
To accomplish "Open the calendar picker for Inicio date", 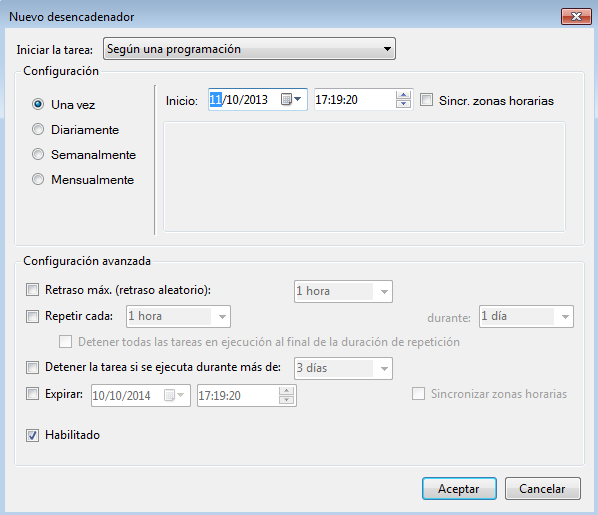I will (x=291, y=100).
